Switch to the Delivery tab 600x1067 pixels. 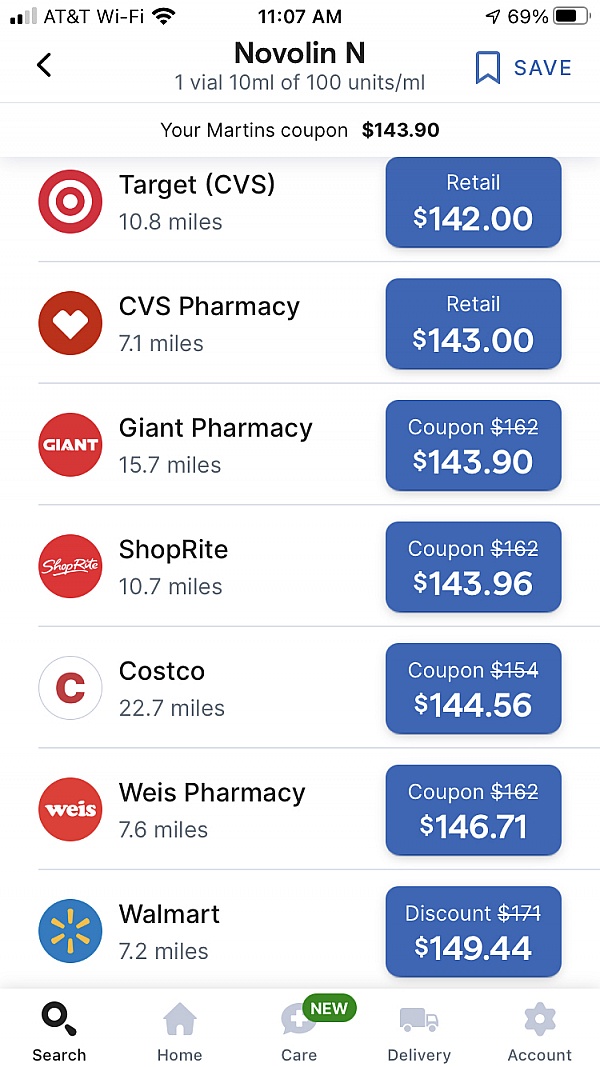pos(419,1031)
